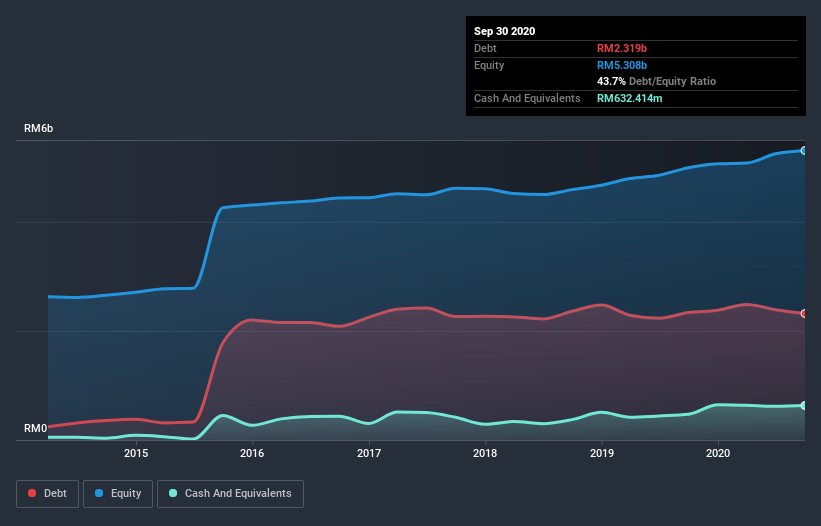Viewport: 821px width, 526px height.
Task: Click the red Debt endpoint marker
Action: [804, 314]
